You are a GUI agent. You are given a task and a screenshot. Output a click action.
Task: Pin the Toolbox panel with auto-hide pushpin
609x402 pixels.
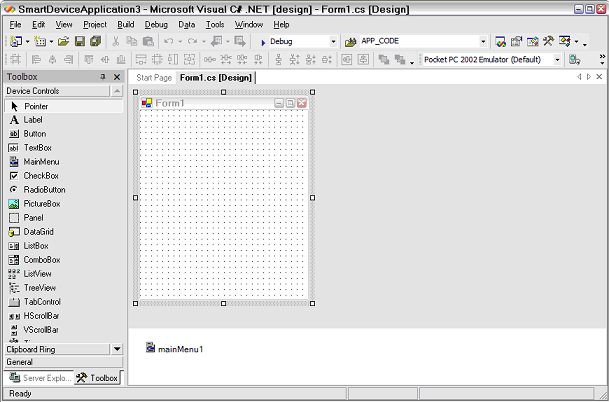103,77
